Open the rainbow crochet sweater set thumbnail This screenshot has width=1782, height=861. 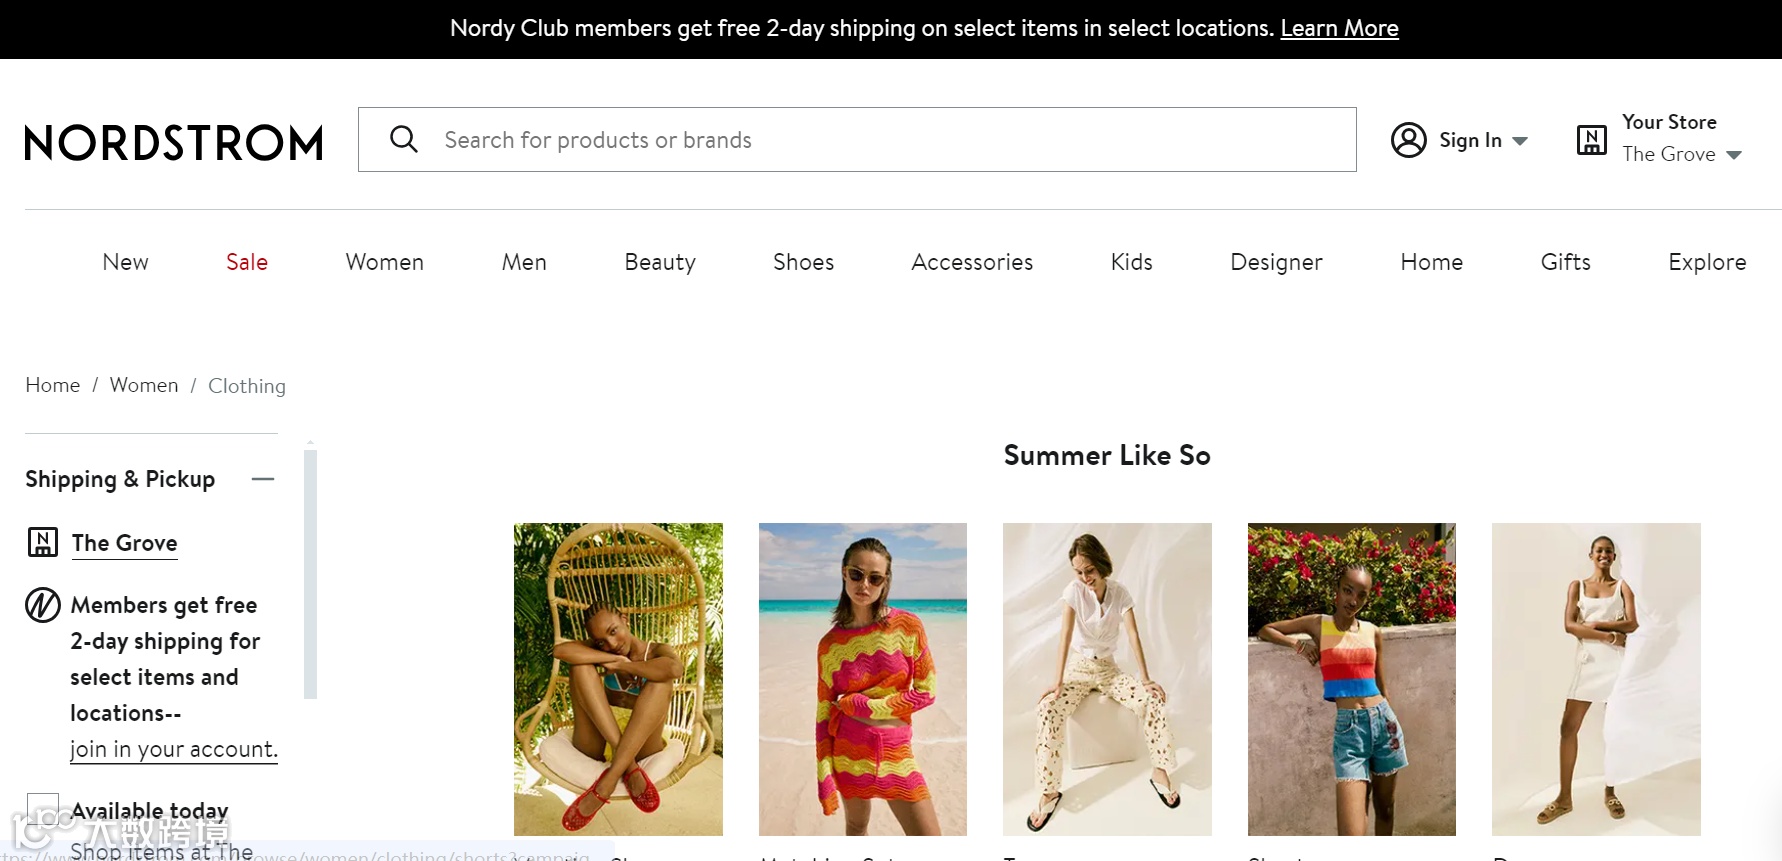[863, 679]
